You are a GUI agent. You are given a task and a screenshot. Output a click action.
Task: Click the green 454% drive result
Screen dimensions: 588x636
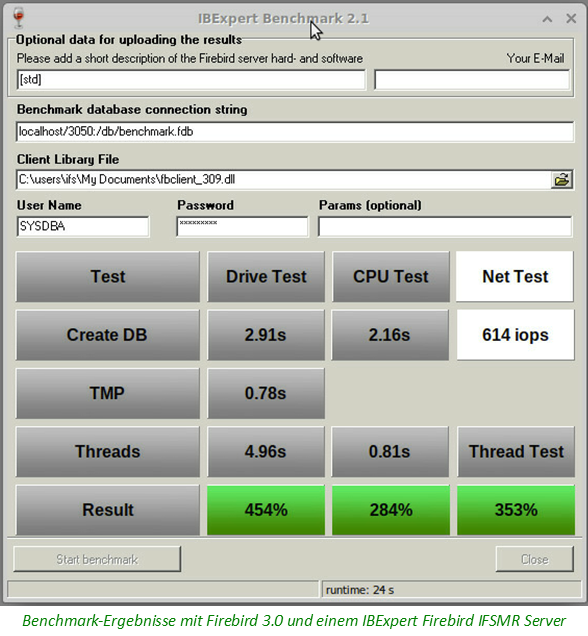click(266, 510)
